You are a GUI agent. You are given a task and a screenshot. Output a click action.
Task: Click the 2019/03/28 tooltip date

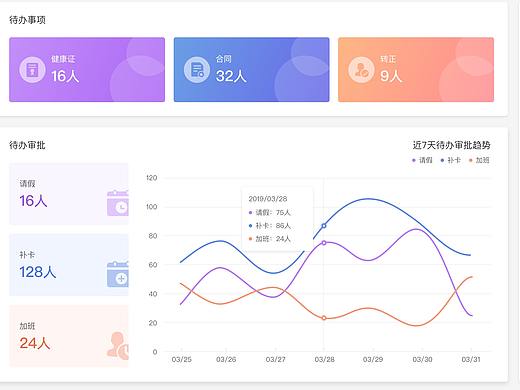click(x=268, y=199)
